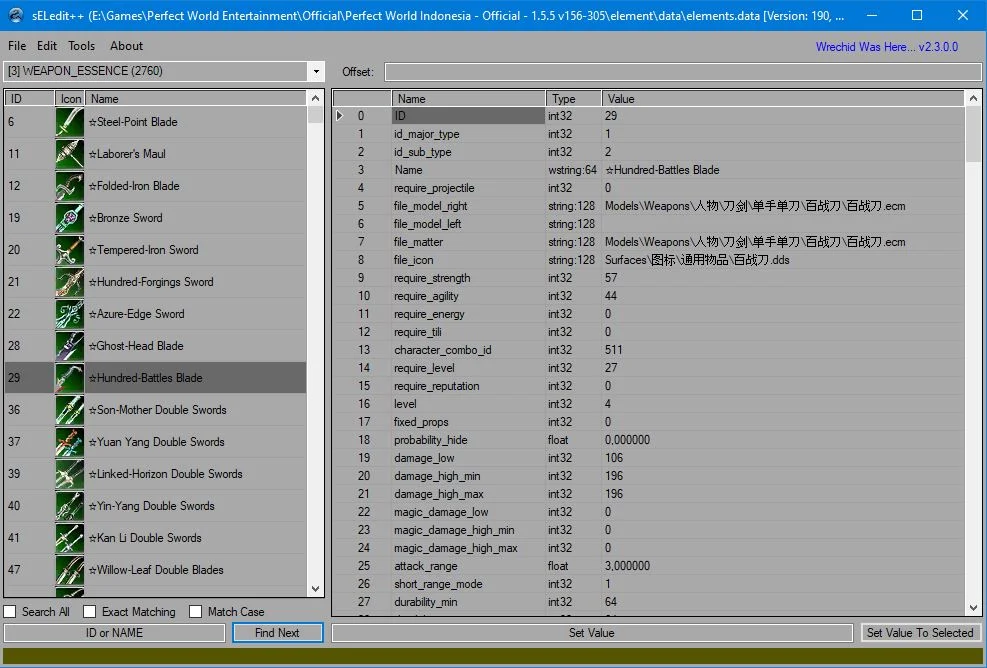Image resolution: width=987 pixels, height=668 pixels.
Task: Click the Steel-Point Blade weapon icon
Action: pyautogui.click(x=69, y=122)
